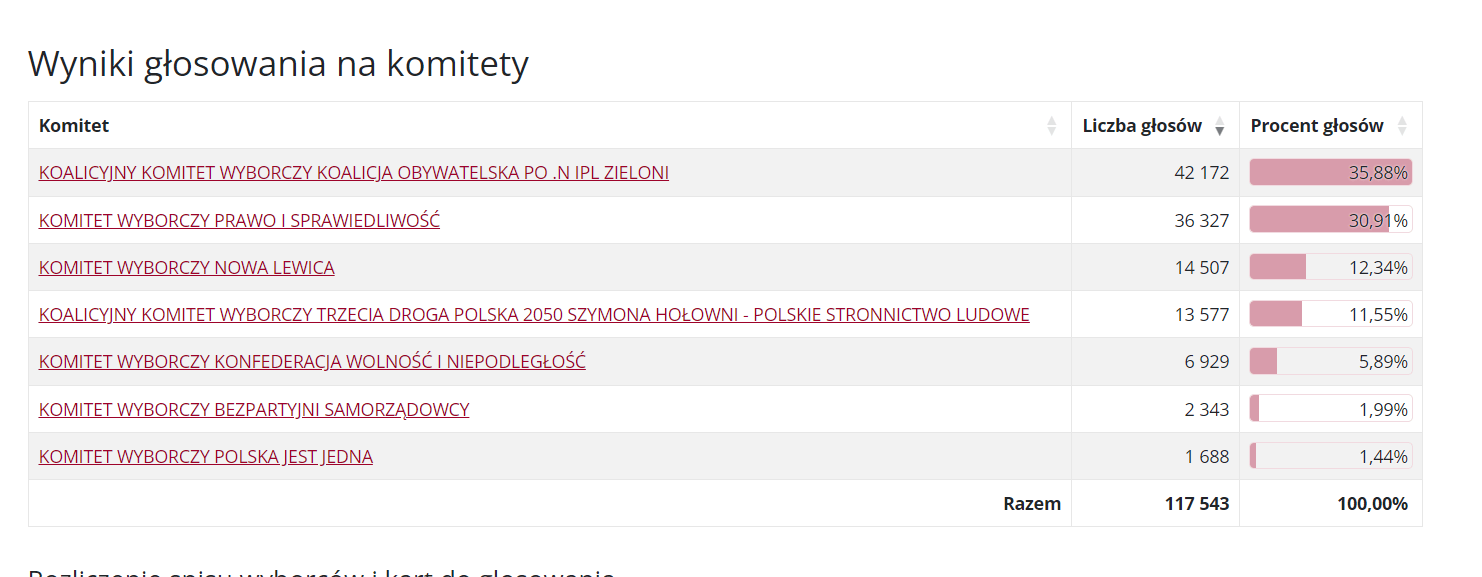
Task: Click the 35,88% progress bar
Action: [1330, 173]
